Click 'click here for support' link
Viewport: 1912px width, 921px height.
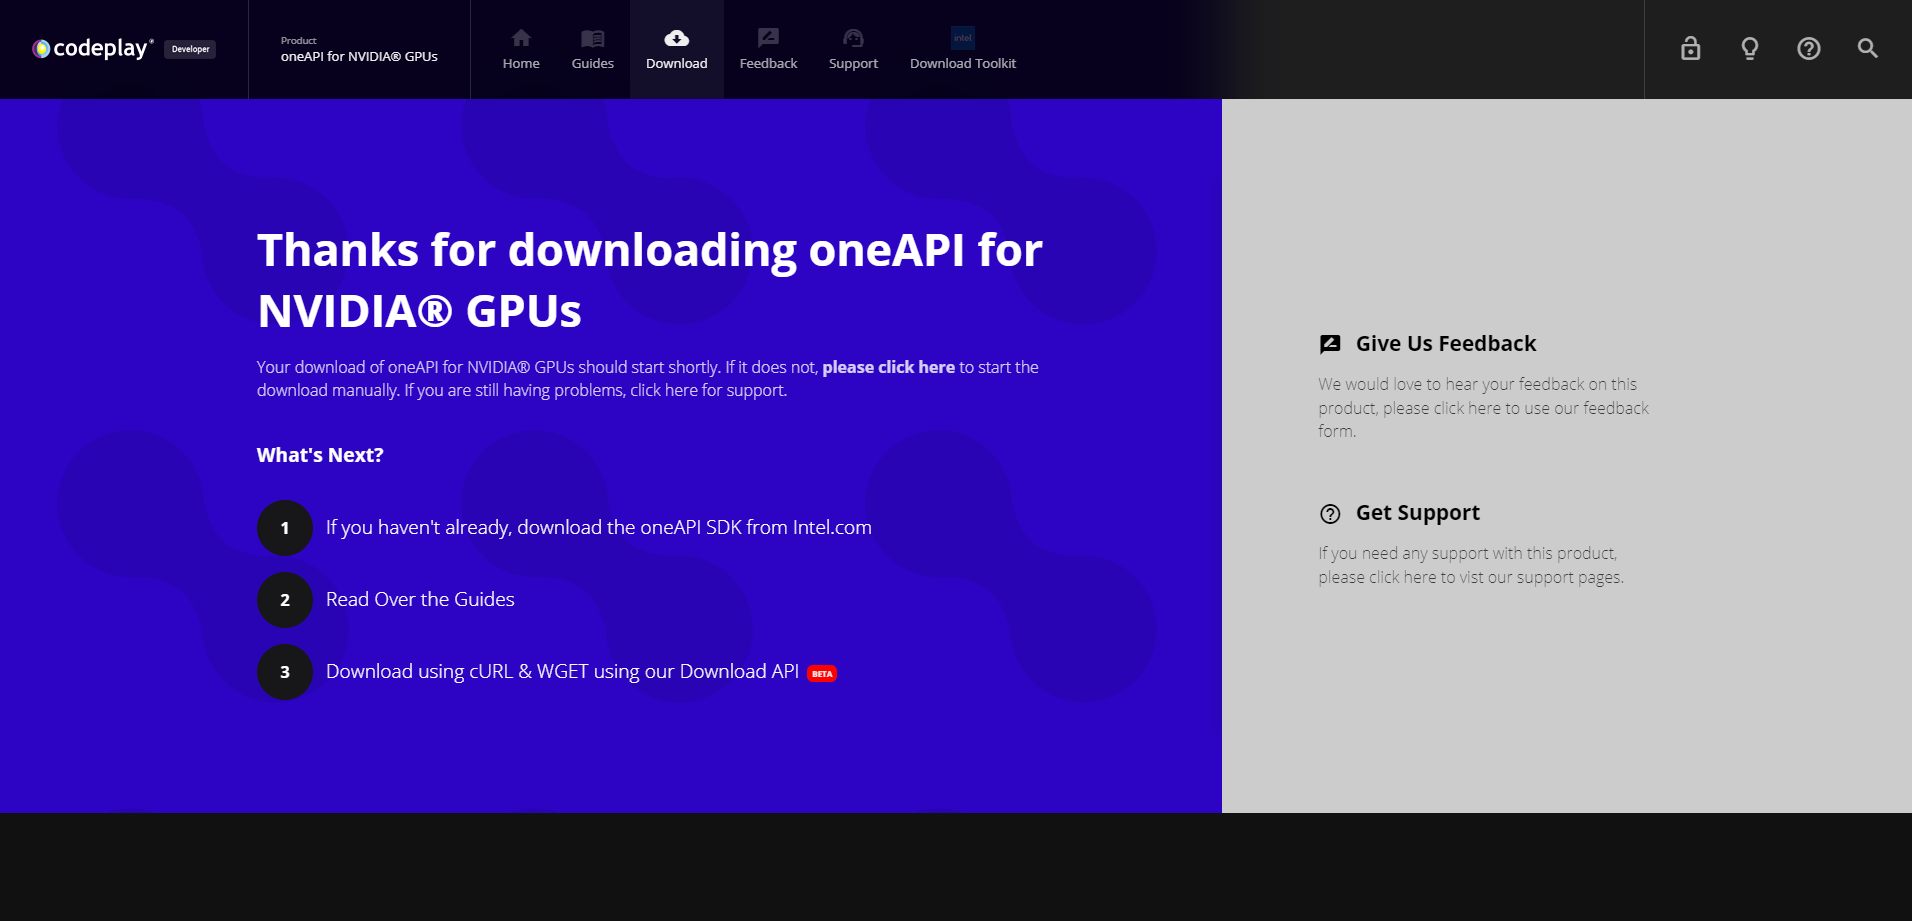708,390
